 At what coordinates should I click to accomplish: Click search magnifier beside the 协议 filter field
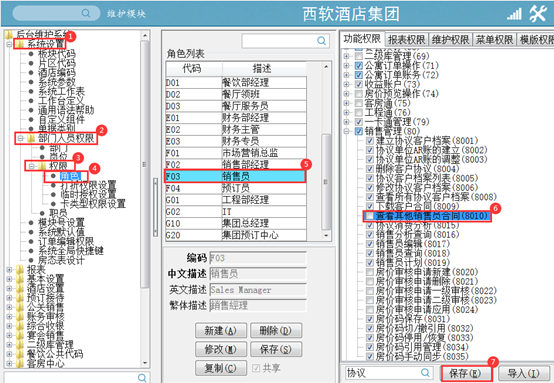[425, 372]
